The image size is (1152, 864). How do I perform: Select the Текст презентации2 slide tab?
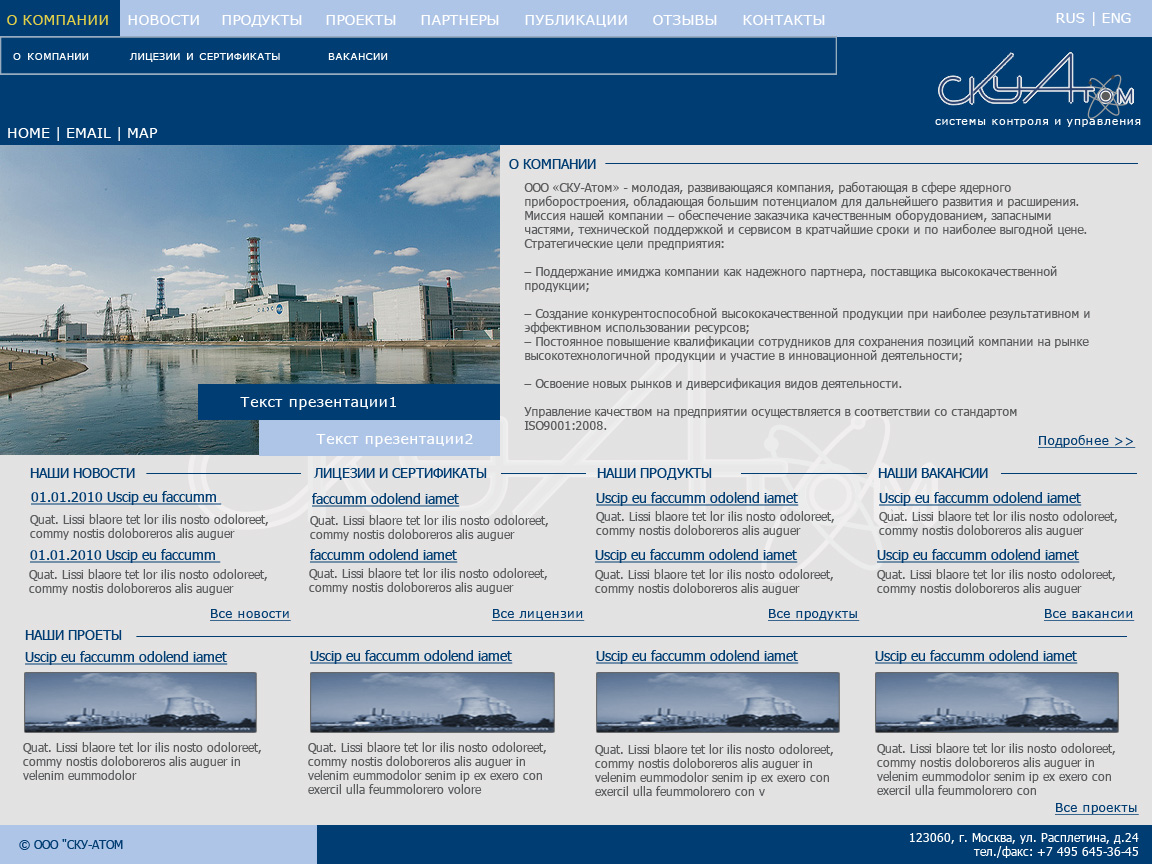tap(379, 439)
